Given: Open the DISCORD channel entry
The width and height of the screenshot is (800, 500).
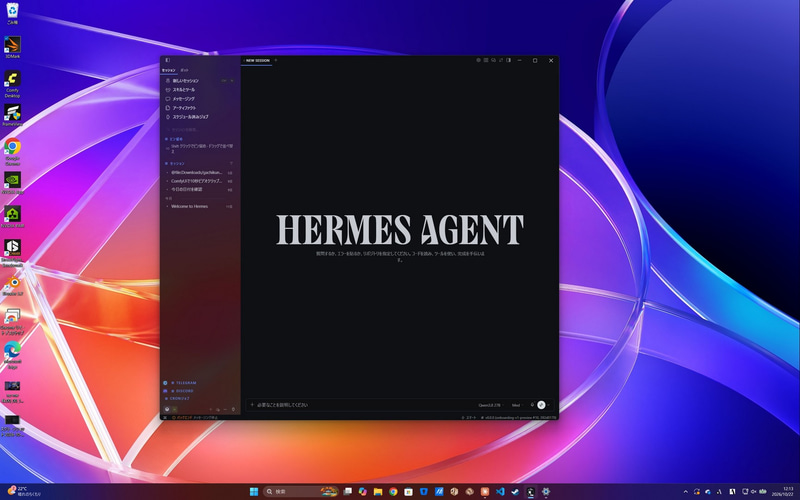Looking at the screenshot, I should 183,391.
